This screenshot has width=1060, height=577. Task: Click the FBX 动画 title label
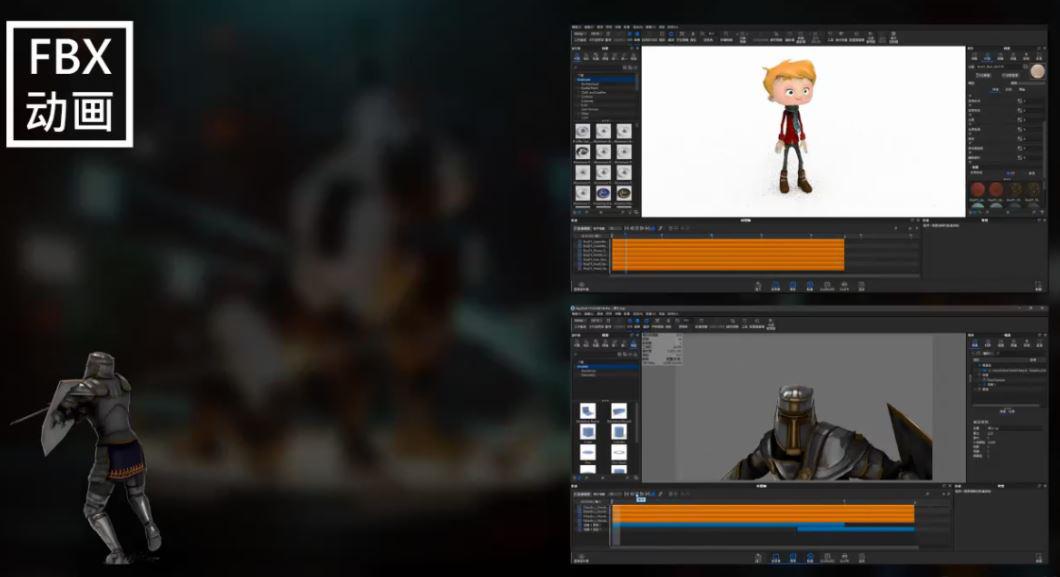[70, 85]
